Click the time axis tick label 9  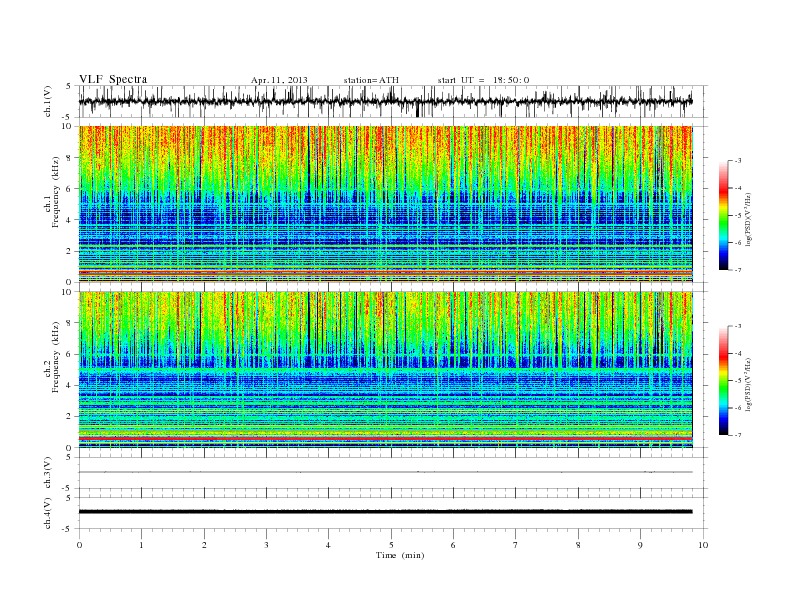(640, 545)
